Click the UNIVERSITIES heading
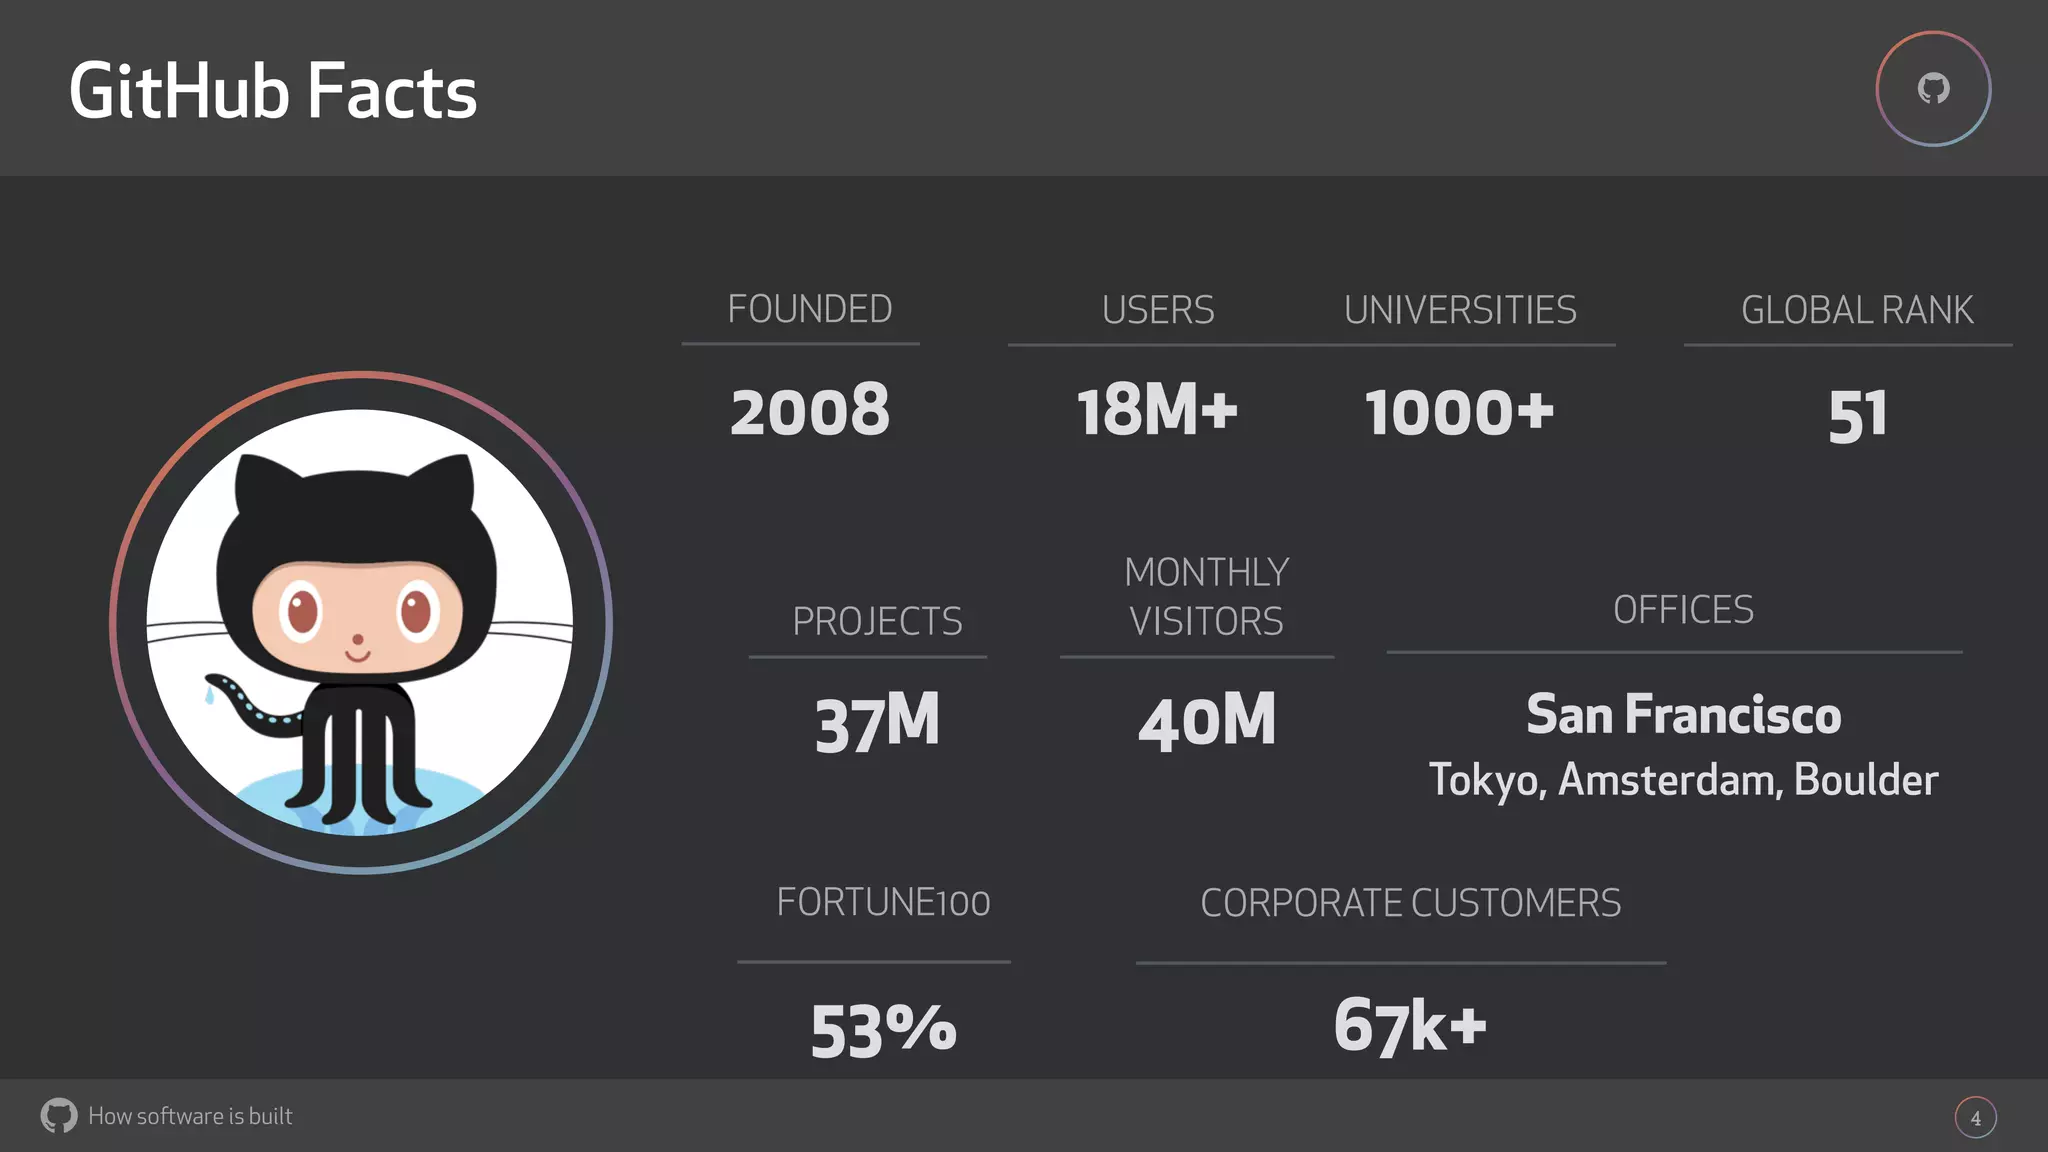The height and width of the screenshot is (1152, 2048). (x=1460, y=310)
